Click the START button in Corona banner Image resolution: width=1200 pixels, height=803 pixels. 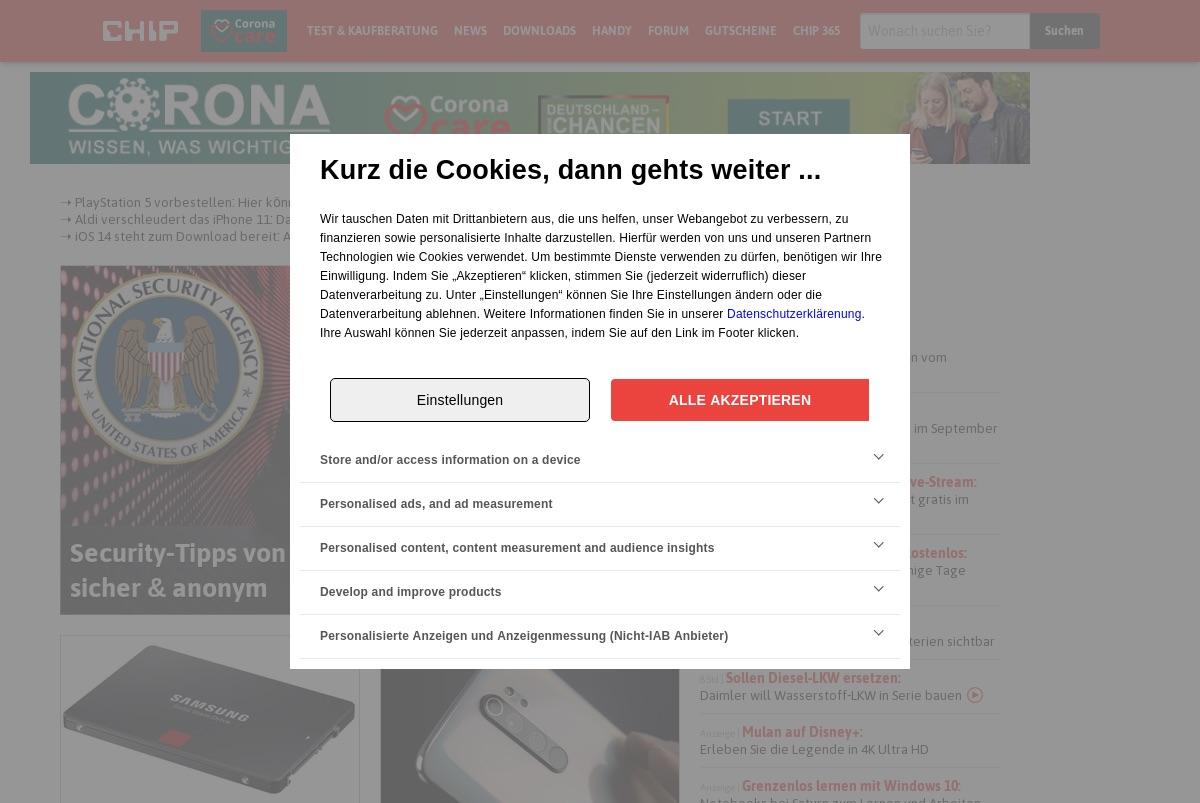(x=789, y=119)
